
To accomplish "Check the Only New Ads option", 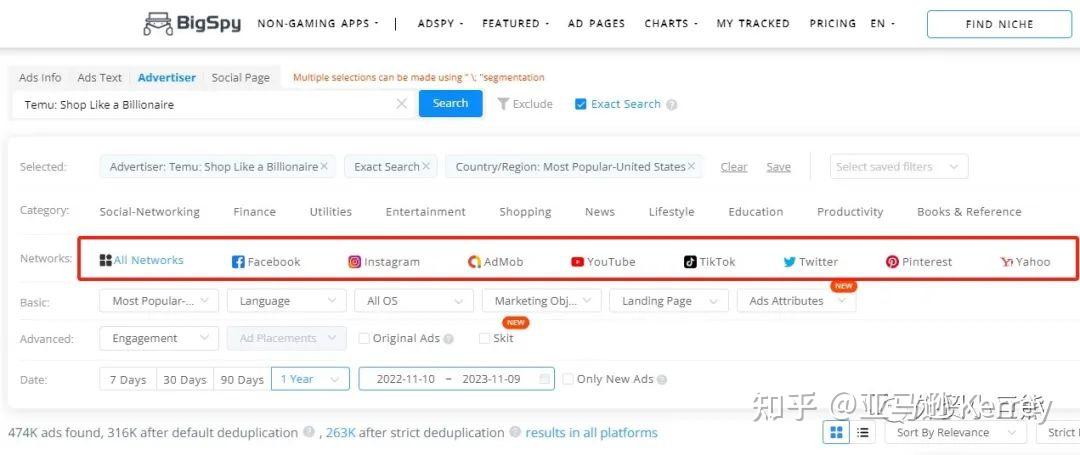I will pos(568,380).
